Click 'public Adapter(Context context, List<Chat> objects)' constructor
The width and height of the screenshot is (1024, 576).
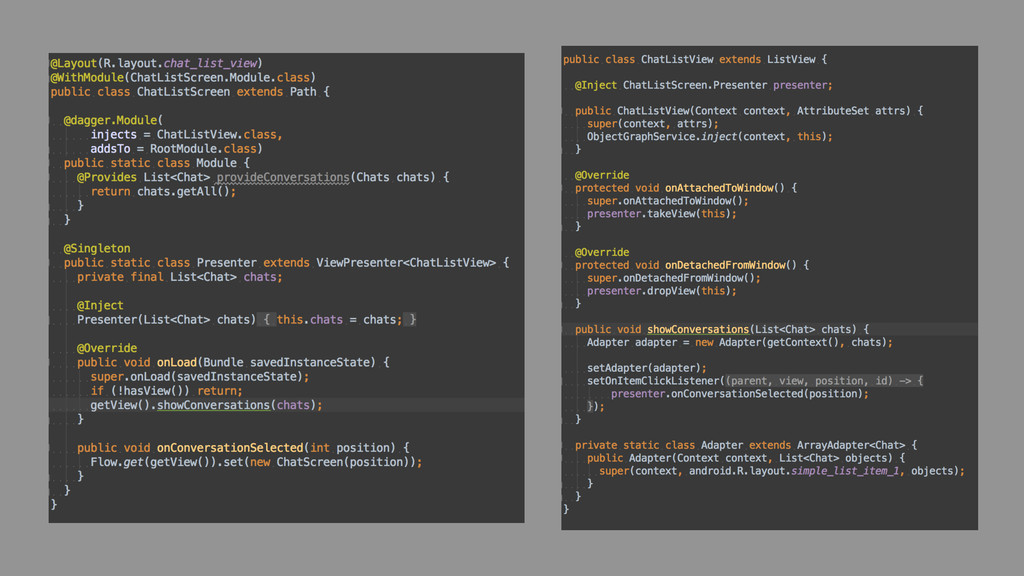(739, 458)
